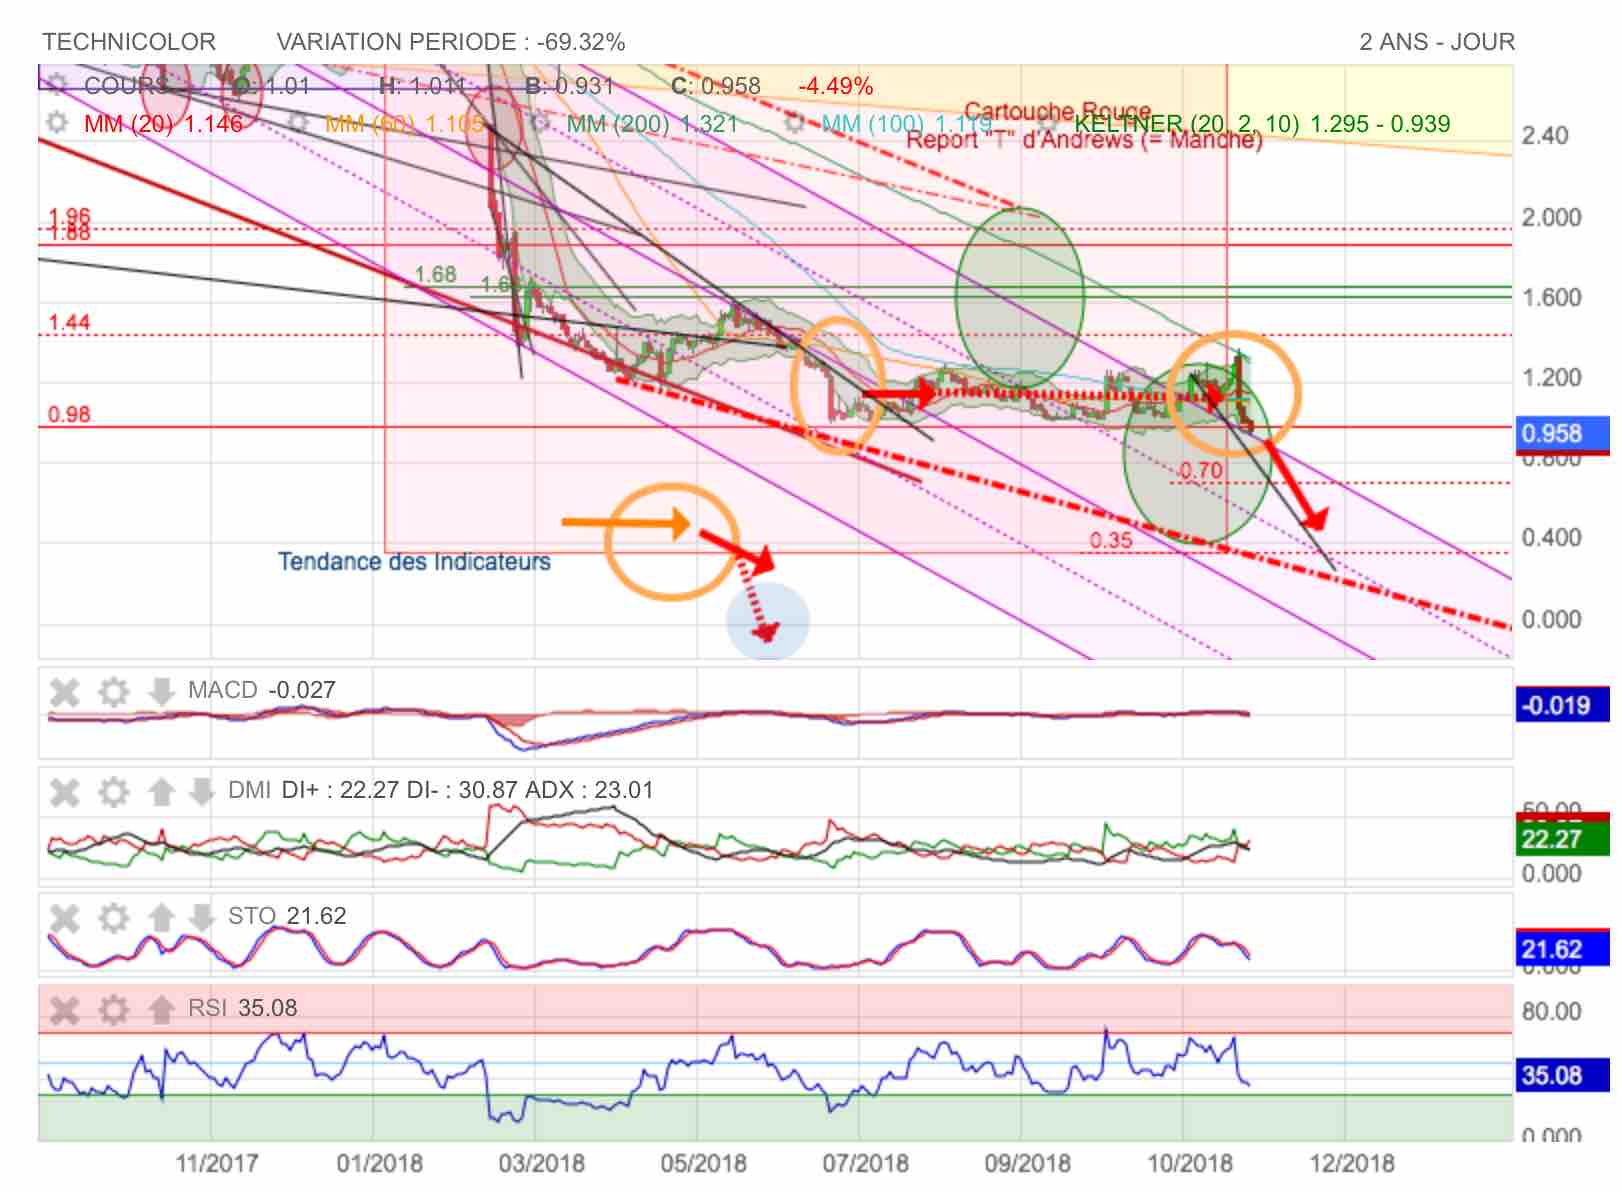Select the 21.62 STO value tag
Screen dimensions: 1622x1192
[x=1562, y=948]
